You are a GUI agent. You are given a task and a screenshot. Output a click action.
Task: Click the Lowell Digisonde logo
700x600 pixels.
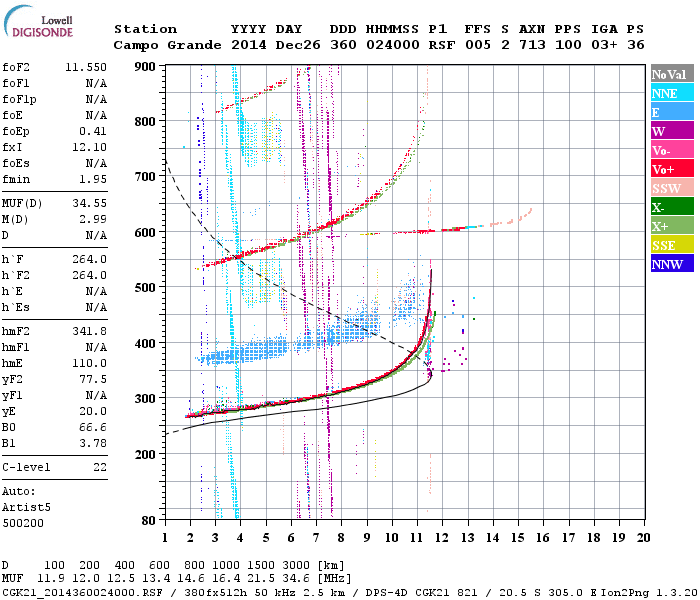click(x=38, y=22)
